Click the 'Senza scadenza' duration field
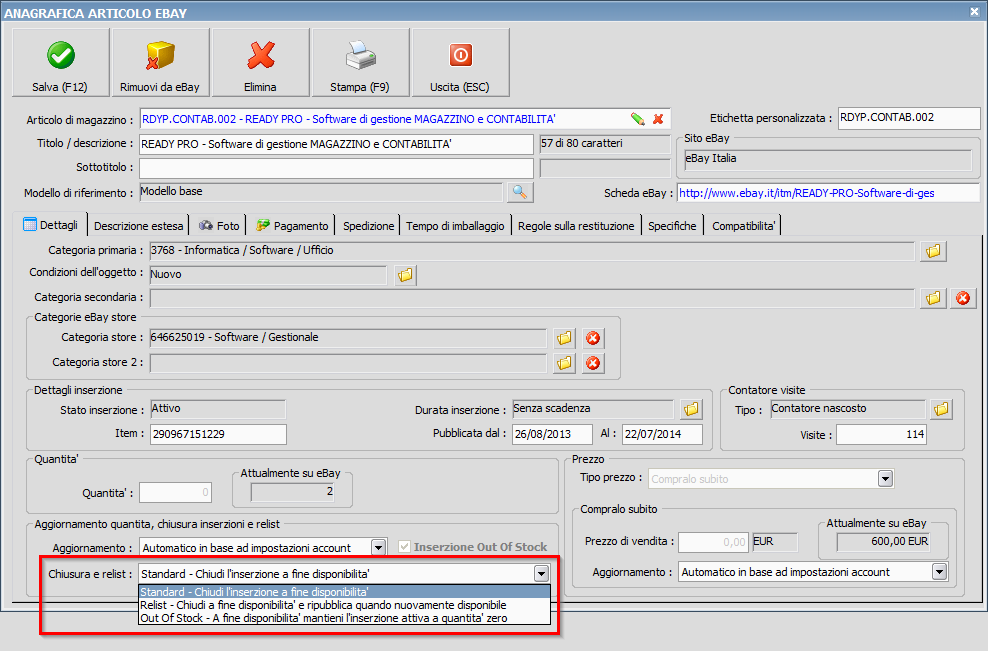988x651 pixels. pyautogui.click(x=593, y=409)
